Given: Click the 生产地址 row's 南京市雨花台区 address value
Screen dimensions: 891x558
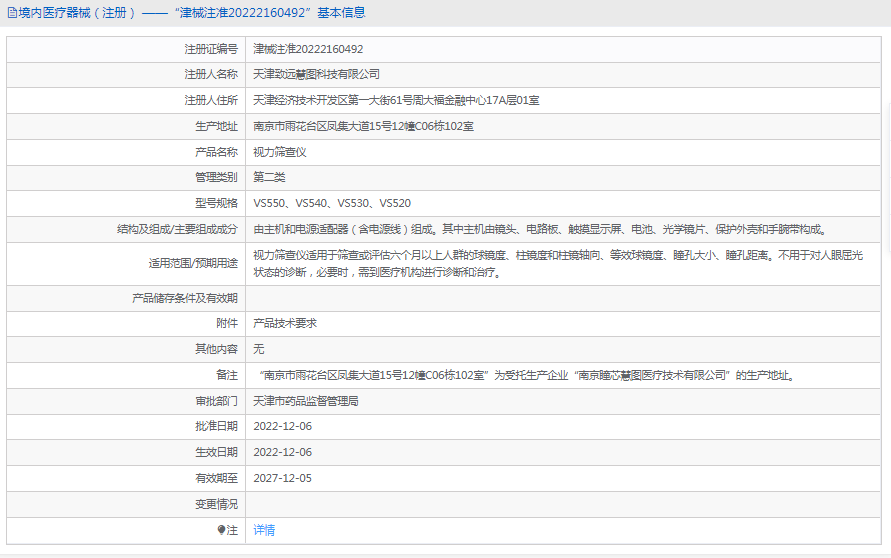Looking at the screenshot, I should point(363,126).
